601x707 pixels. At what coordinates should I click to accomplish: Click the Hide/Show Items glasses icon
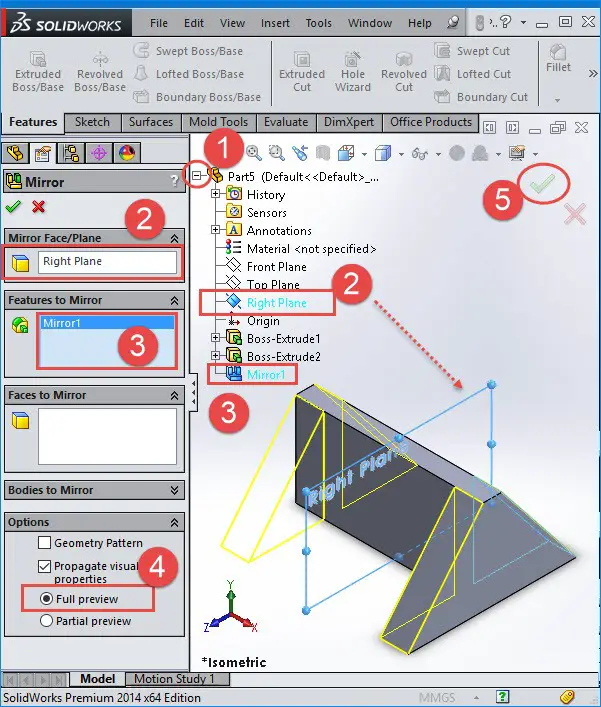(419, 154)
